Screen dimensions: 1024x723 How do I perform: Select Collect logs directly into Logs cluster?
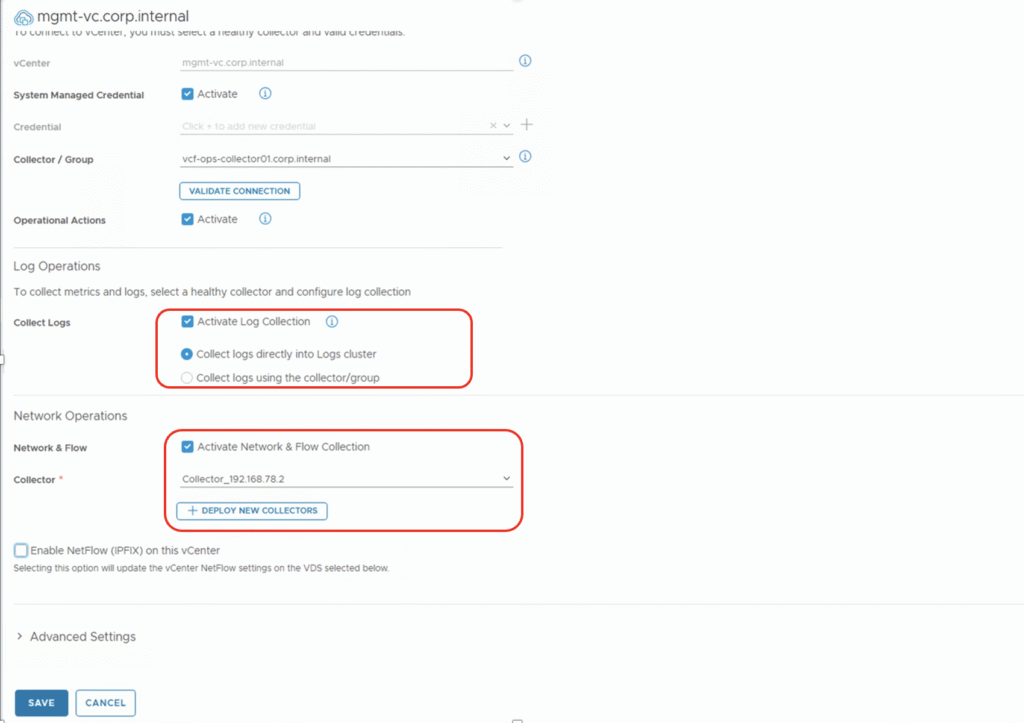click(186, 354)
